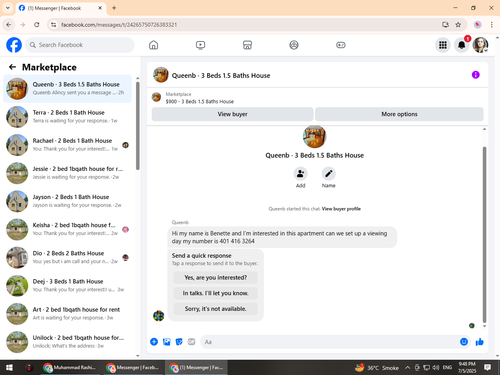Image resolution: width=500 pixels, height=375 pixels.
Task: Open a new browser tab
Action: point(114,8)
